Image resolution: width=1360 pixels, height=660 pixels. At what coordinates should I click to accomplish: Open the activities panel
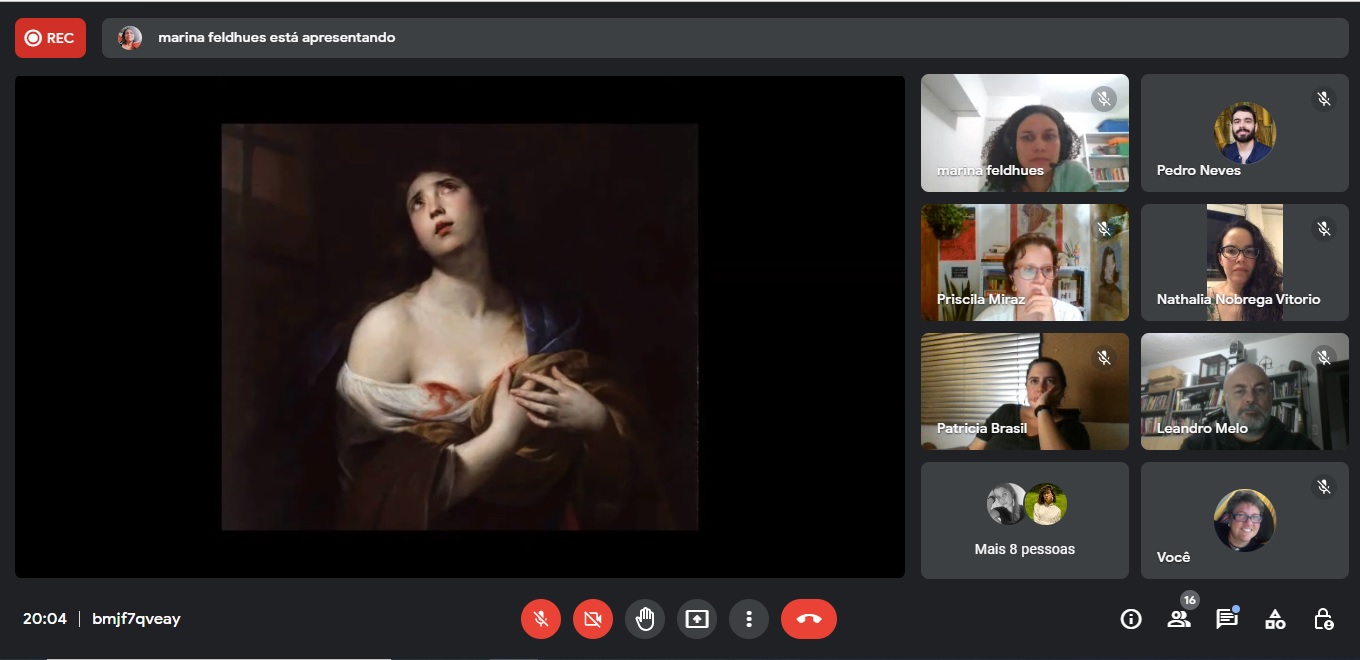pos(1275,619)
